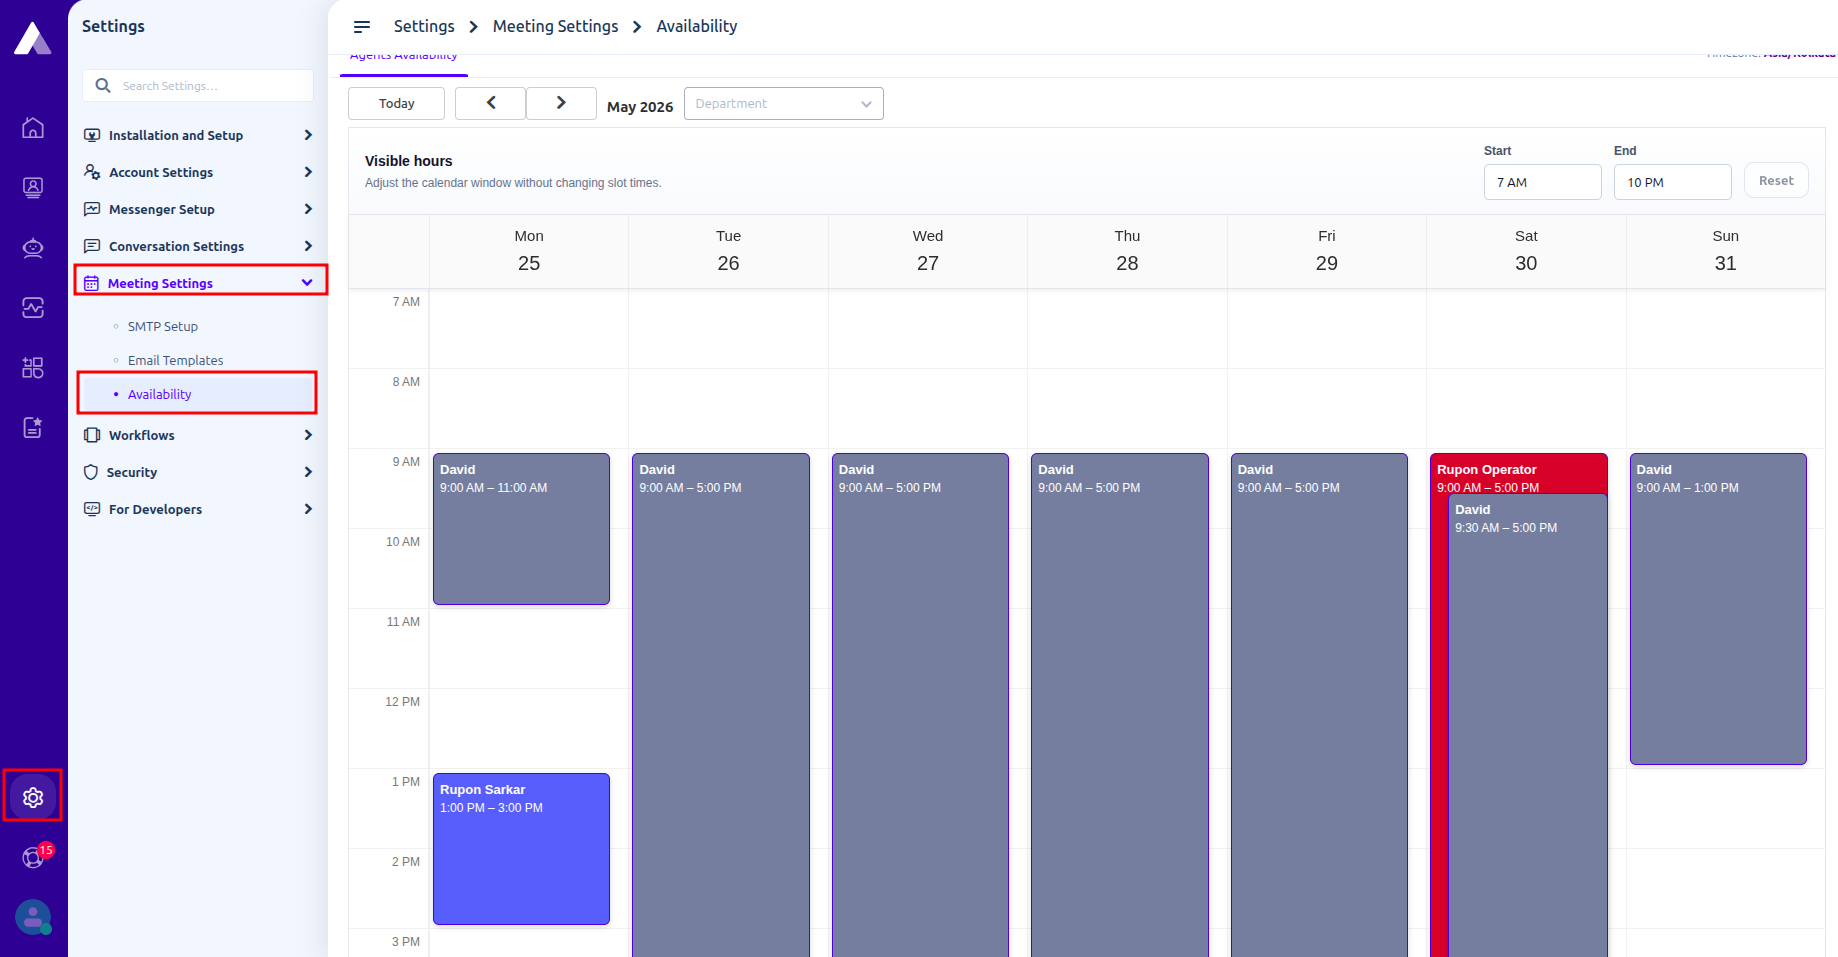Click the Messenger Setup icon
This screenshot has height=957, width=1838.
pyautogui.click(x=92, y=209)
